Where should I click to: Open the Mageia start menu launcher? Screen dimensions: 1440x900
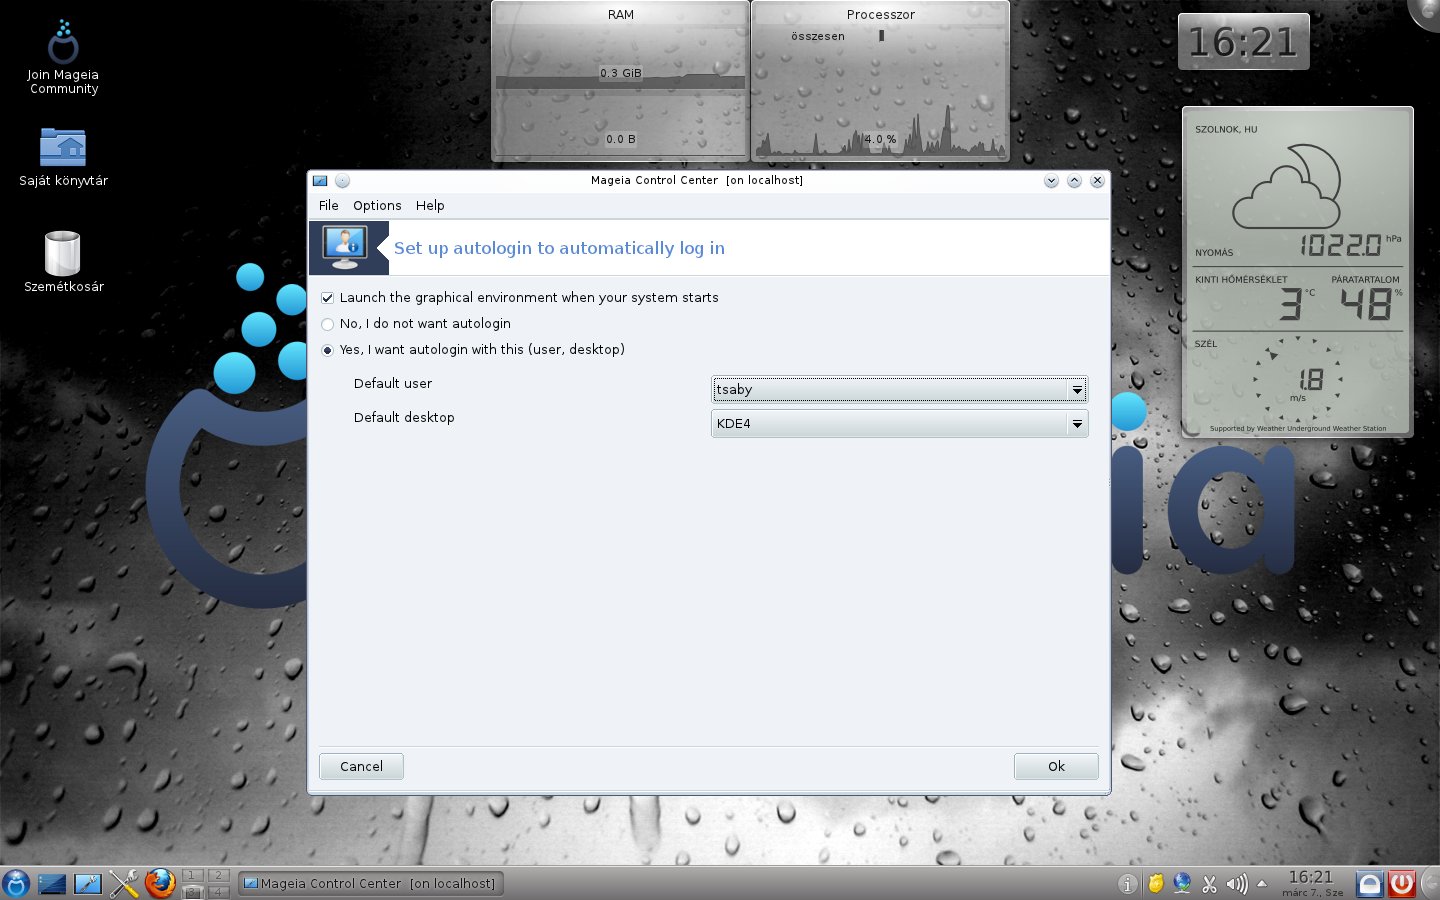coord(16,883)
